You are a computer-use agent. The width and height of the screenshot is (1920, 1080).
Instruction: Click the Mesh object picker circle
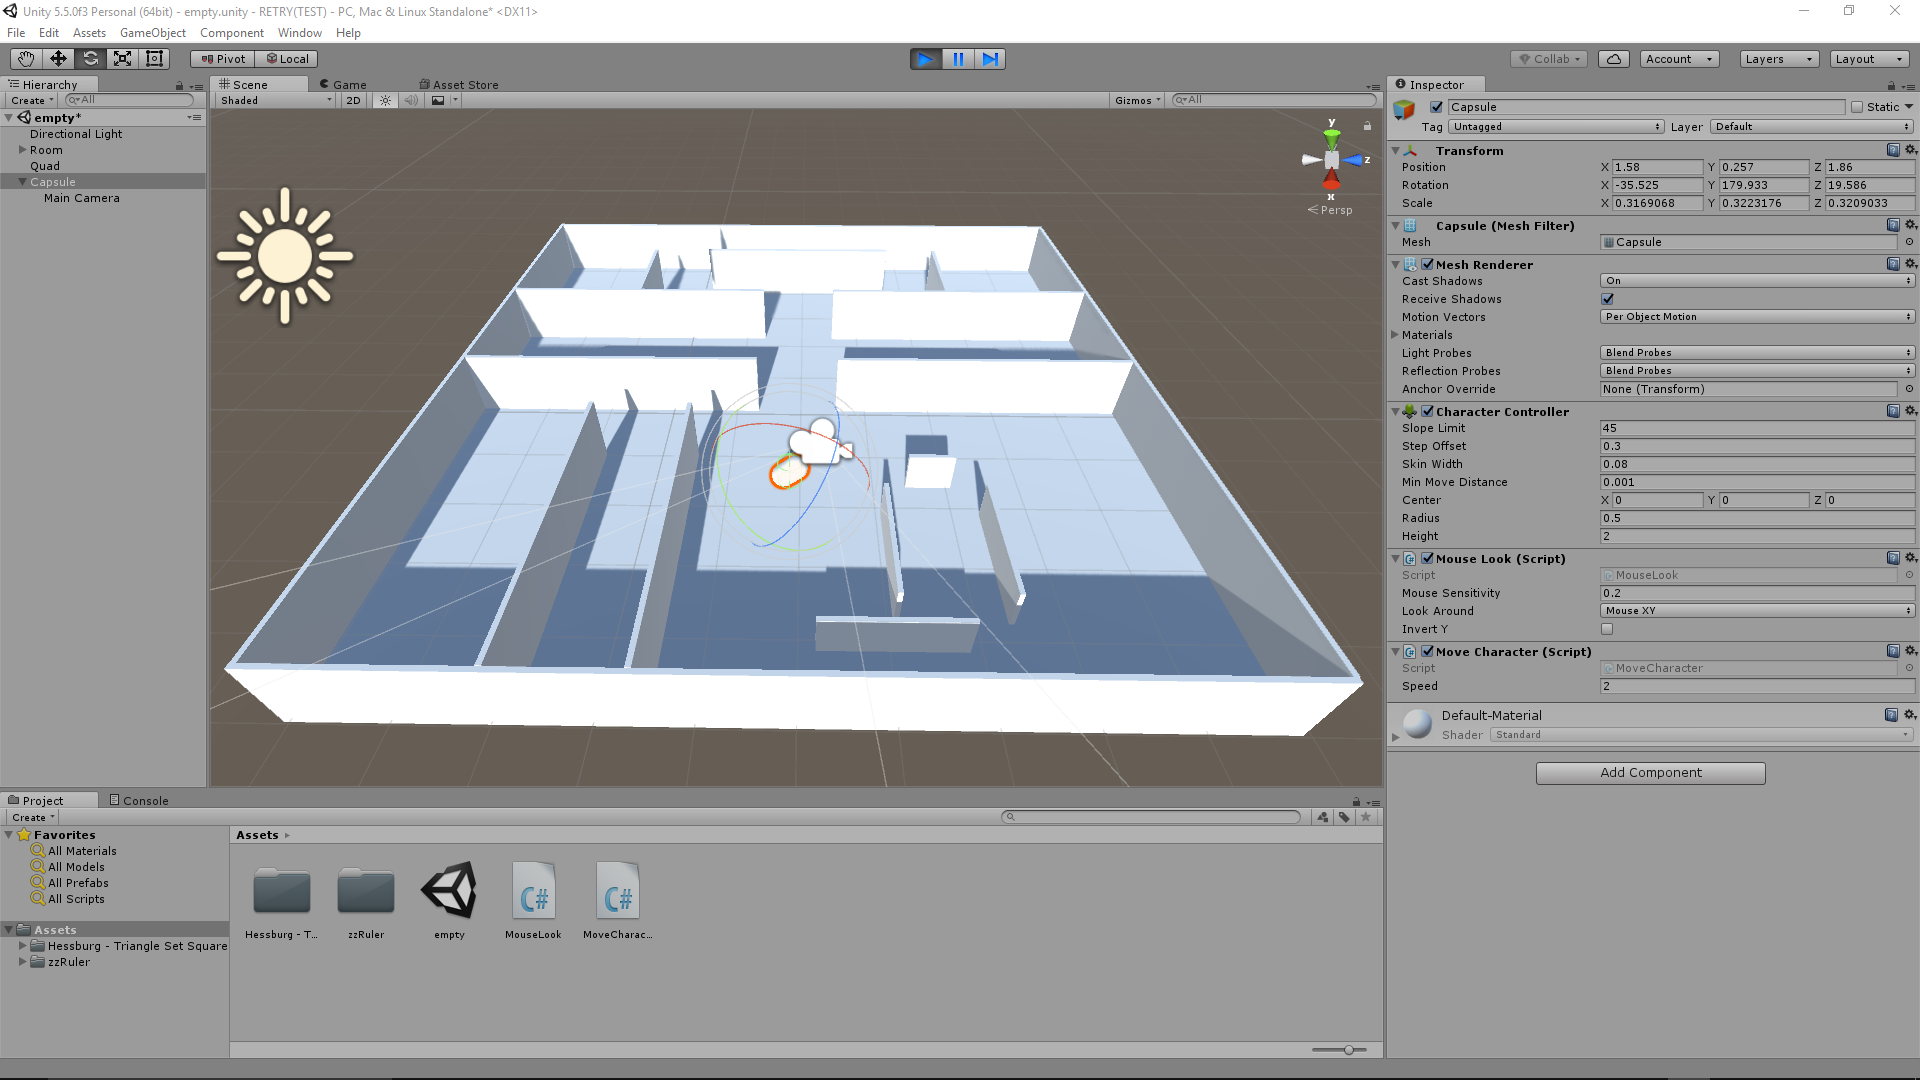(1909, 242)
